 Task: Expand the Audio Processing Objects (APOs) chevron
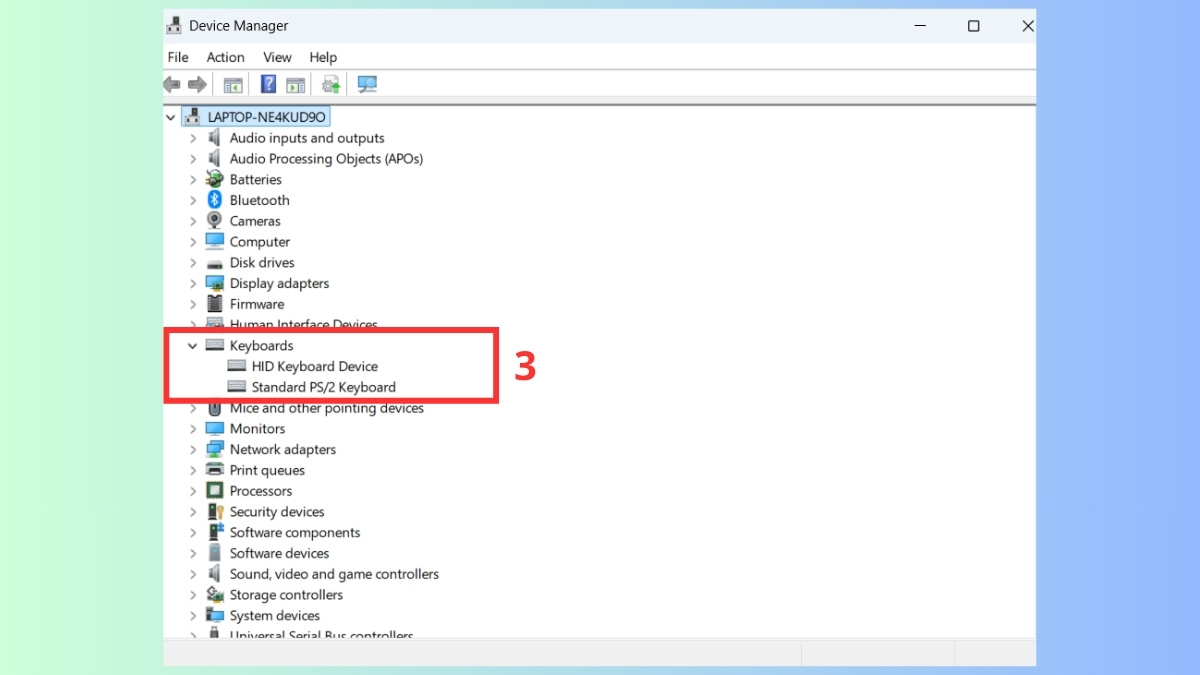pos(193,159)
